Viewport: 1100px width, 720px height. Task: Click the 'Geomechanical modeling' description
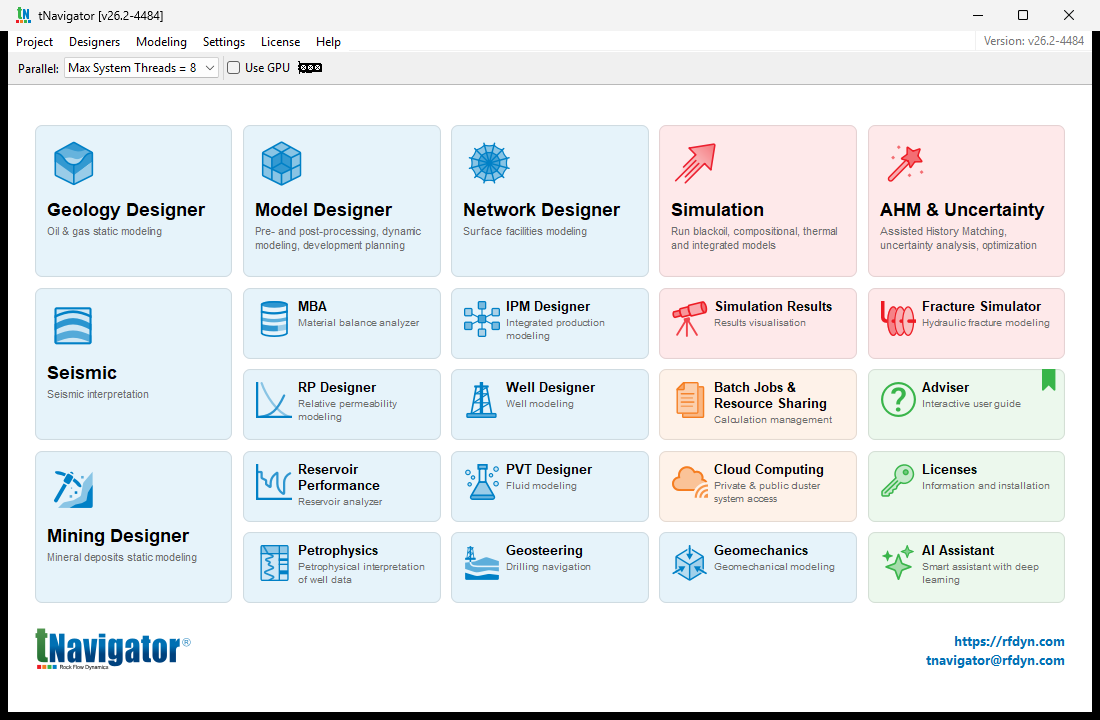click(x=774, y=566)
